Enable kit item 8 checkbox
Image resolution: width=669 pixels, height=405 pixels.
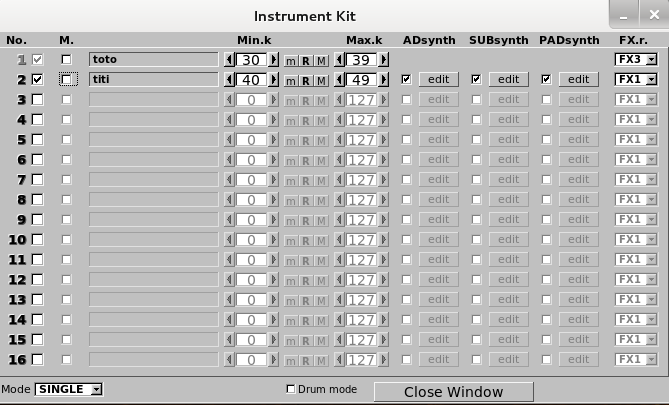pyautogui.click(x=38, y=199)
